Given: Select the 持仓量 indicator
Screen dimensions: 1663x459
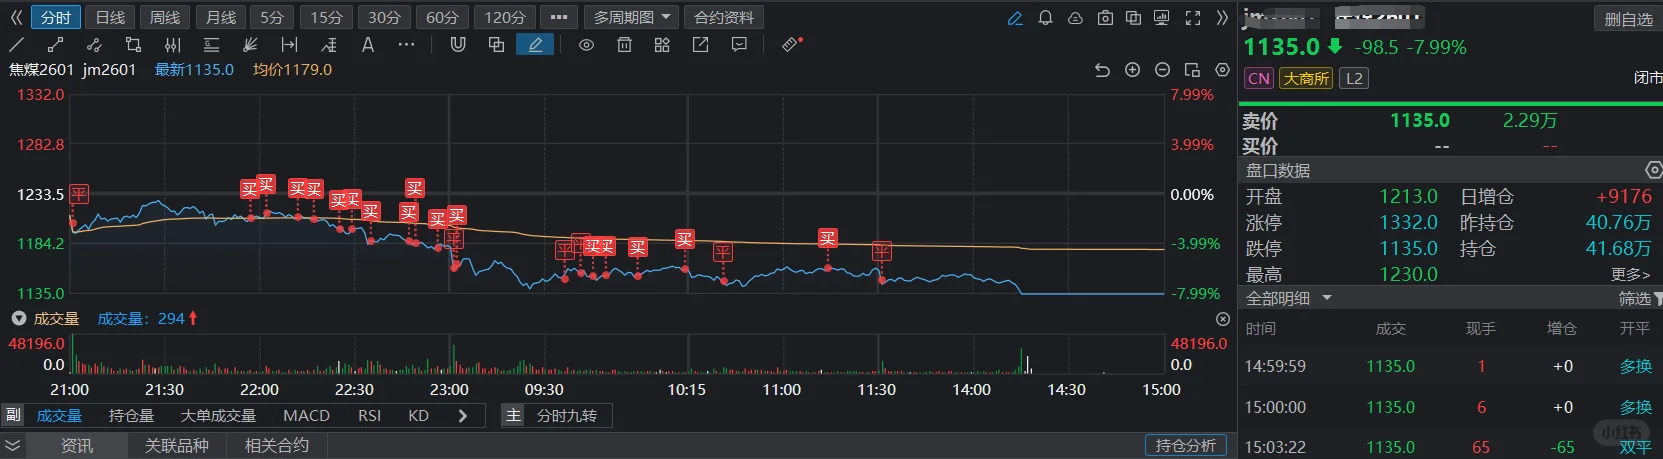Looking at the screenshot, I should pyautogui.click(x=131, y=416).
